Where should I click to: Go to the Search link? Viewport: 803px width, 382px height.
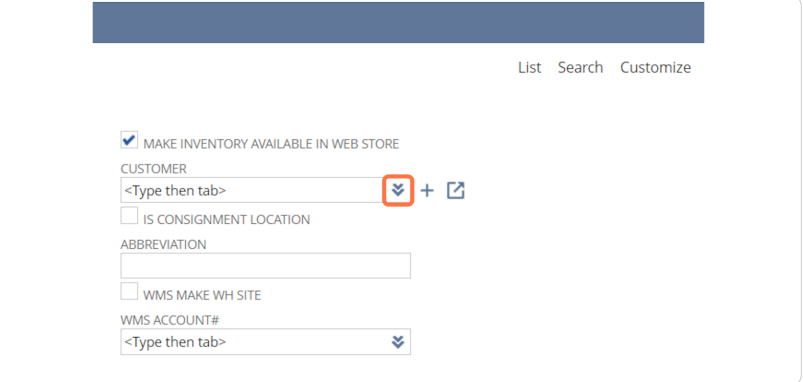coord(580,67)
